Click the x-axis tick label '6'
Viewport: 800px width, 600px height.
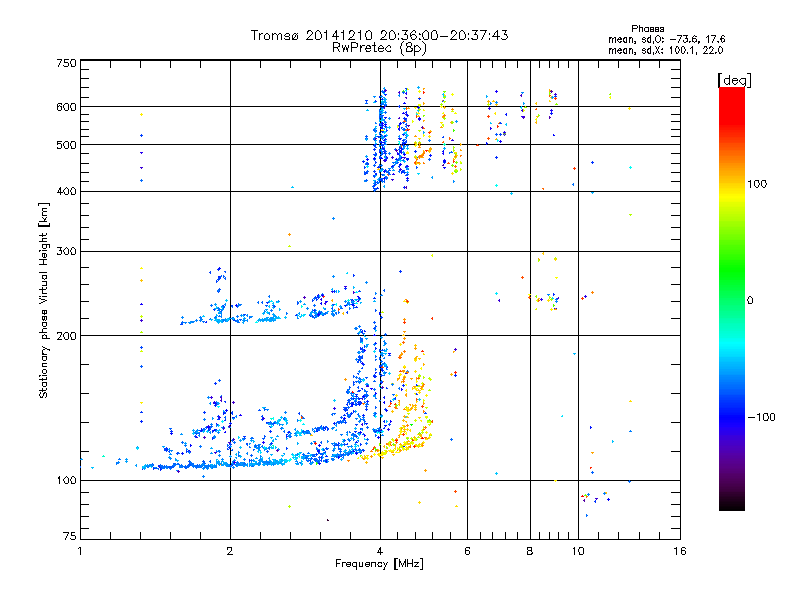coord(467,551)
